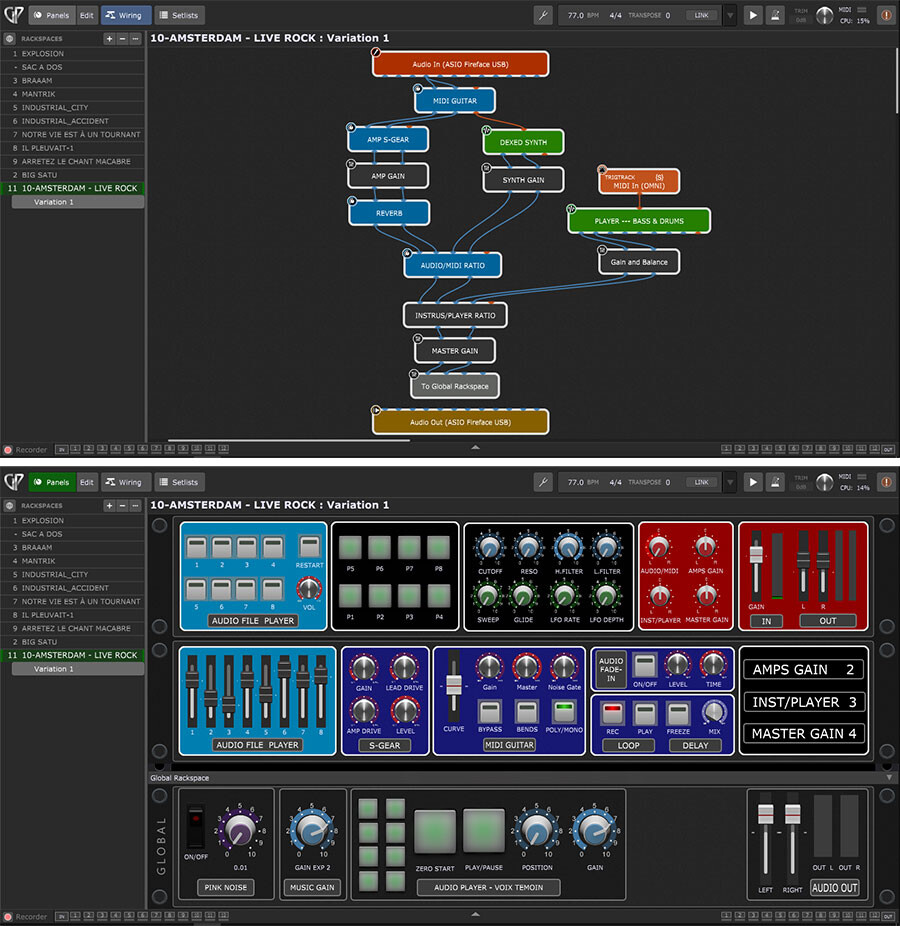Click the corner icon on the DEXED SYNTH block
Image resolution: width=900 pixels, height=926 pixels.
coord(487,130)
